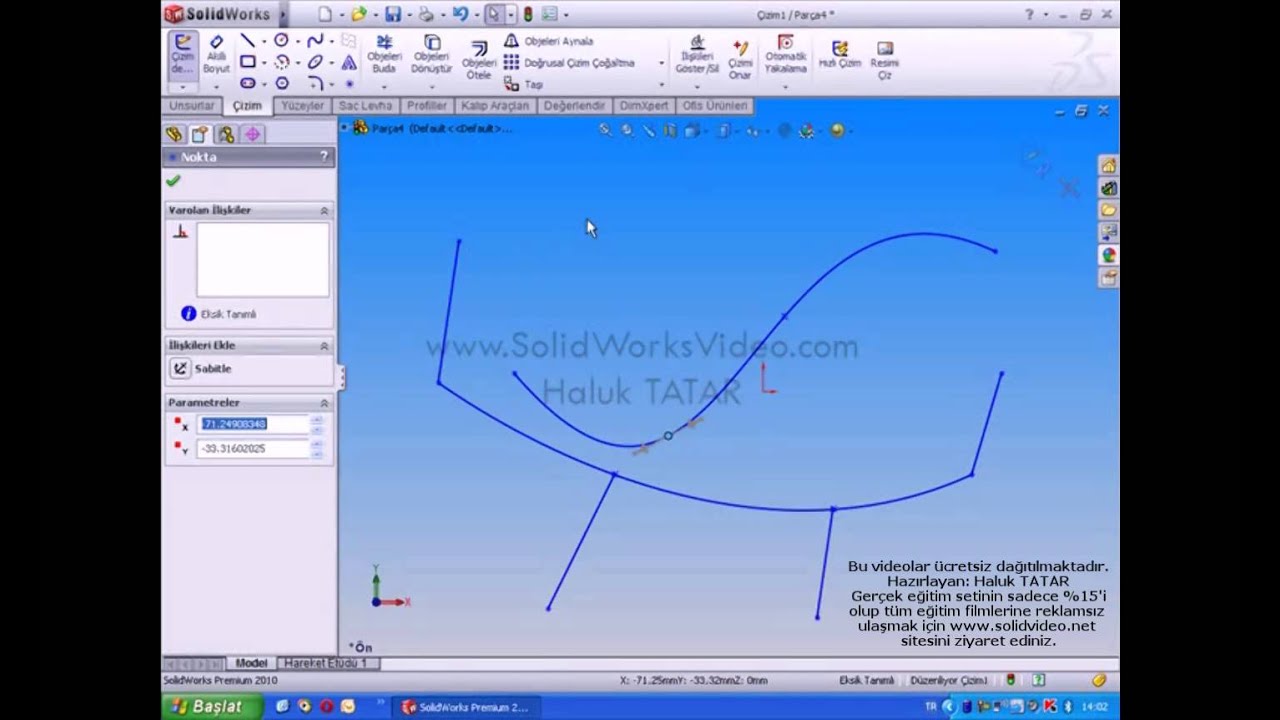This screenshot has height=720, width=1280.
Task: Click Objeleri Dönüştür convert entities tool
Action: pyautogui.click(x=432, y=55)
